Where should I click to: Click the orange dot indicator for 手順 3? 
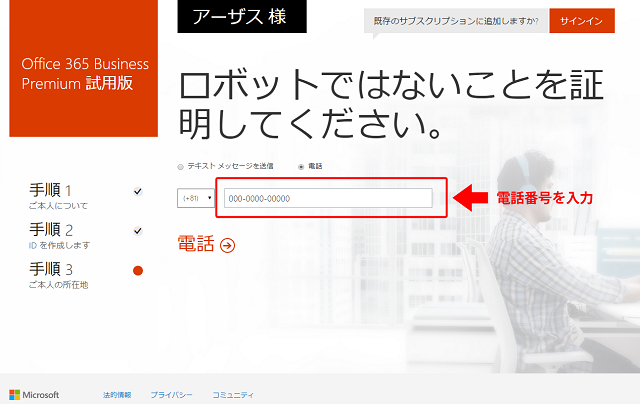pos(138,271)
